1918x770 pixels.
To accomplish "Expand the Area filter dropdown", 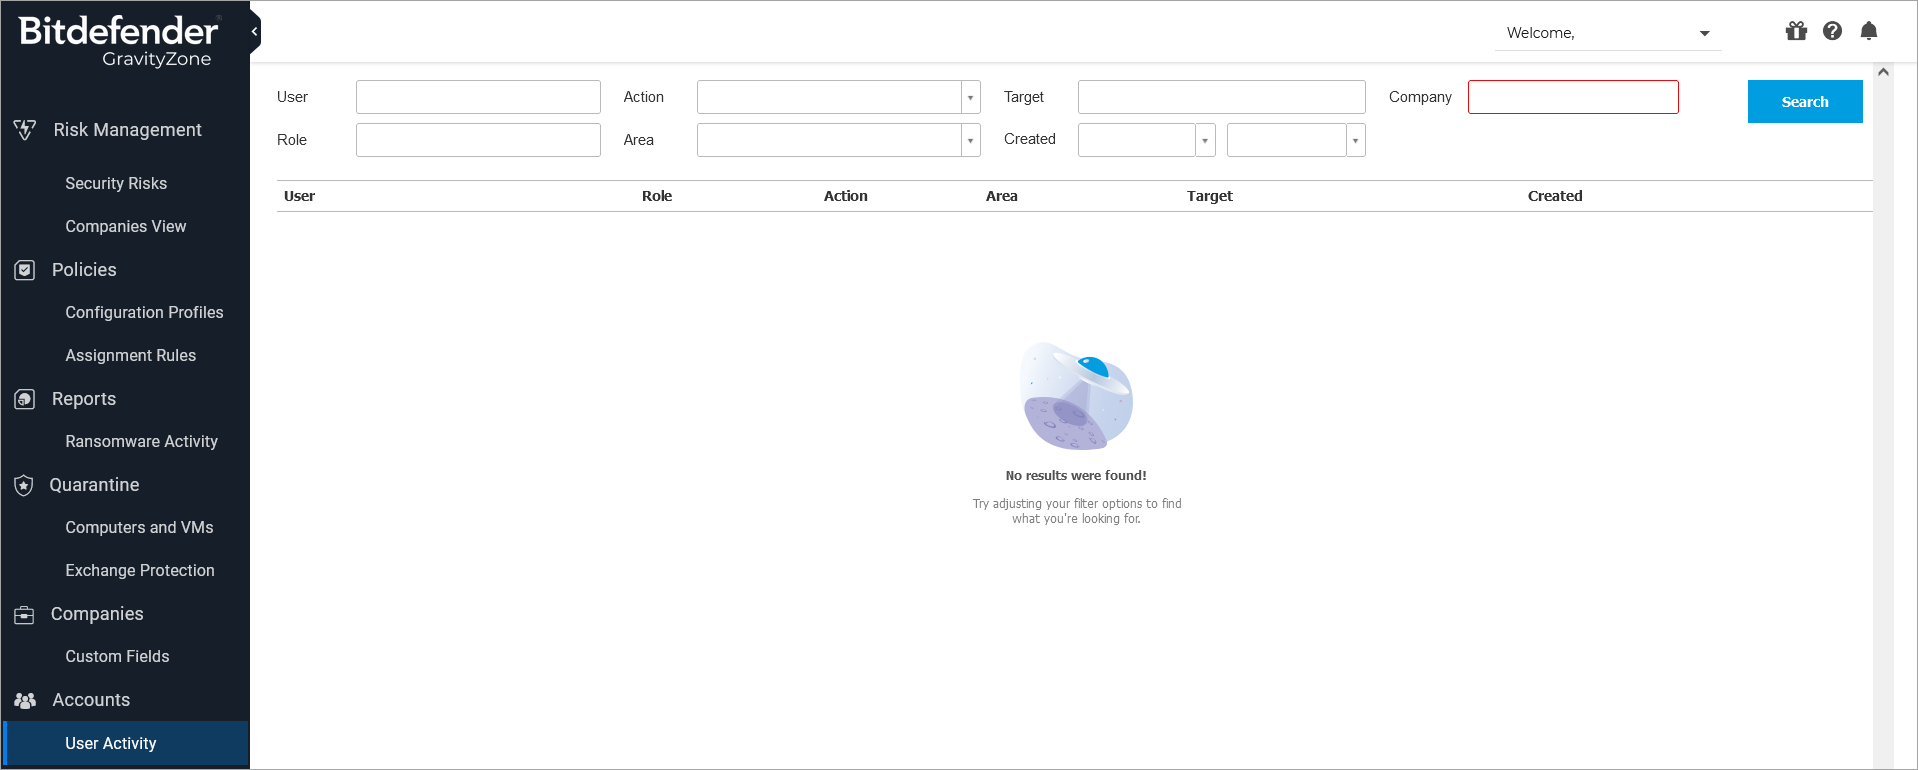I will coord(970,140).
